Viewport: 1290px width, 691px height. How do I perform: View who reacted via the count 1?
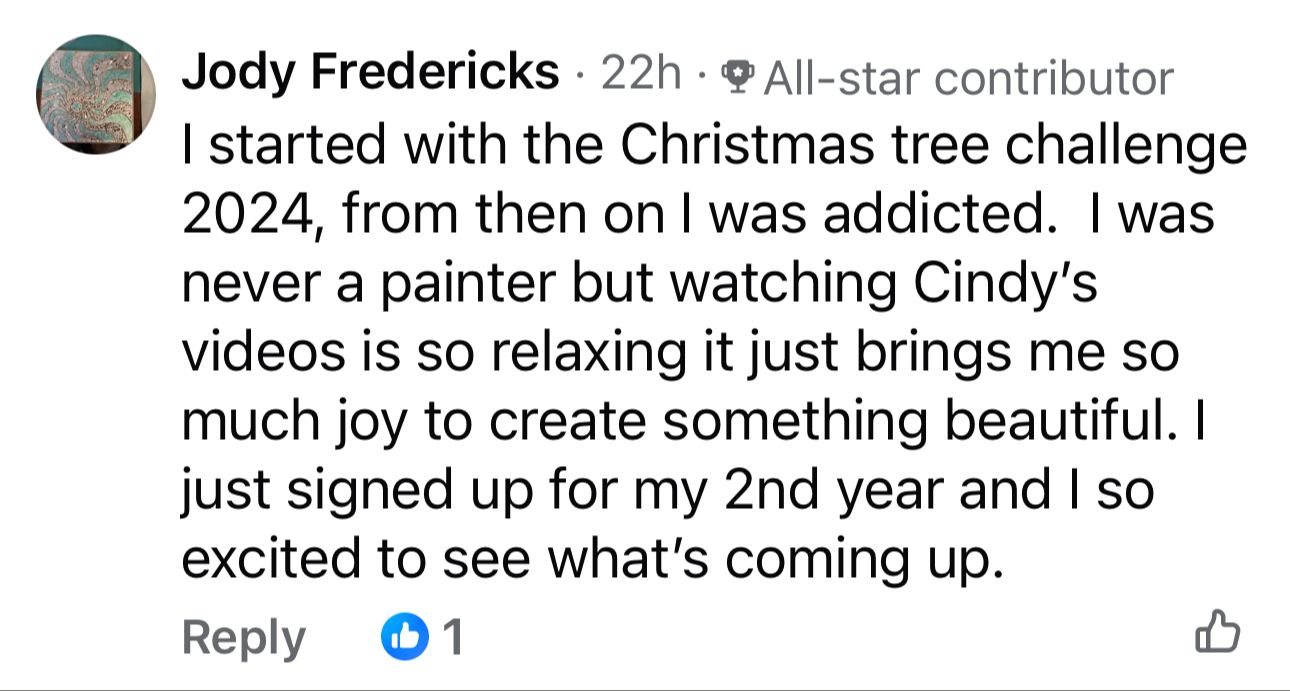(x=452, y=637)
